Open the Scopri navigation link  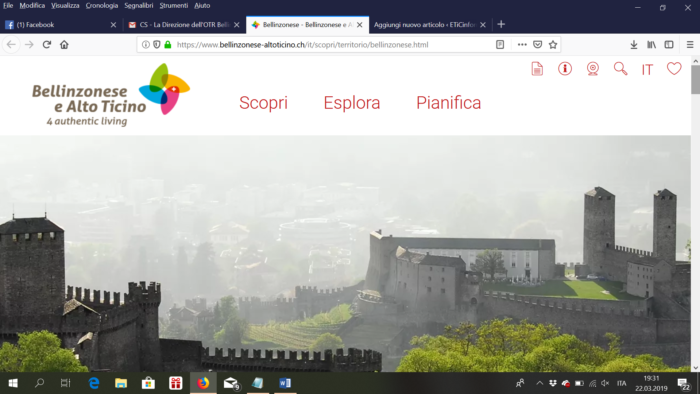pos(263,103)
